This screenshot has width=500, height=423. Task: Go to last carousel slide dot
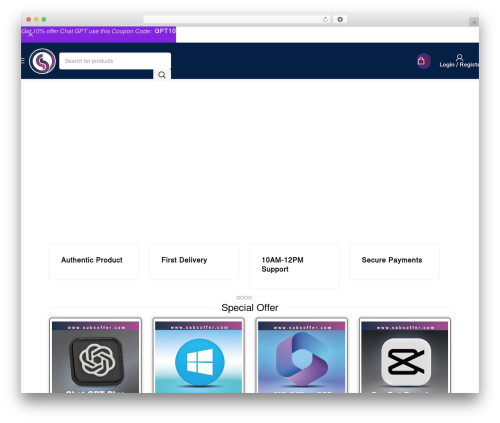click(250, 298)
